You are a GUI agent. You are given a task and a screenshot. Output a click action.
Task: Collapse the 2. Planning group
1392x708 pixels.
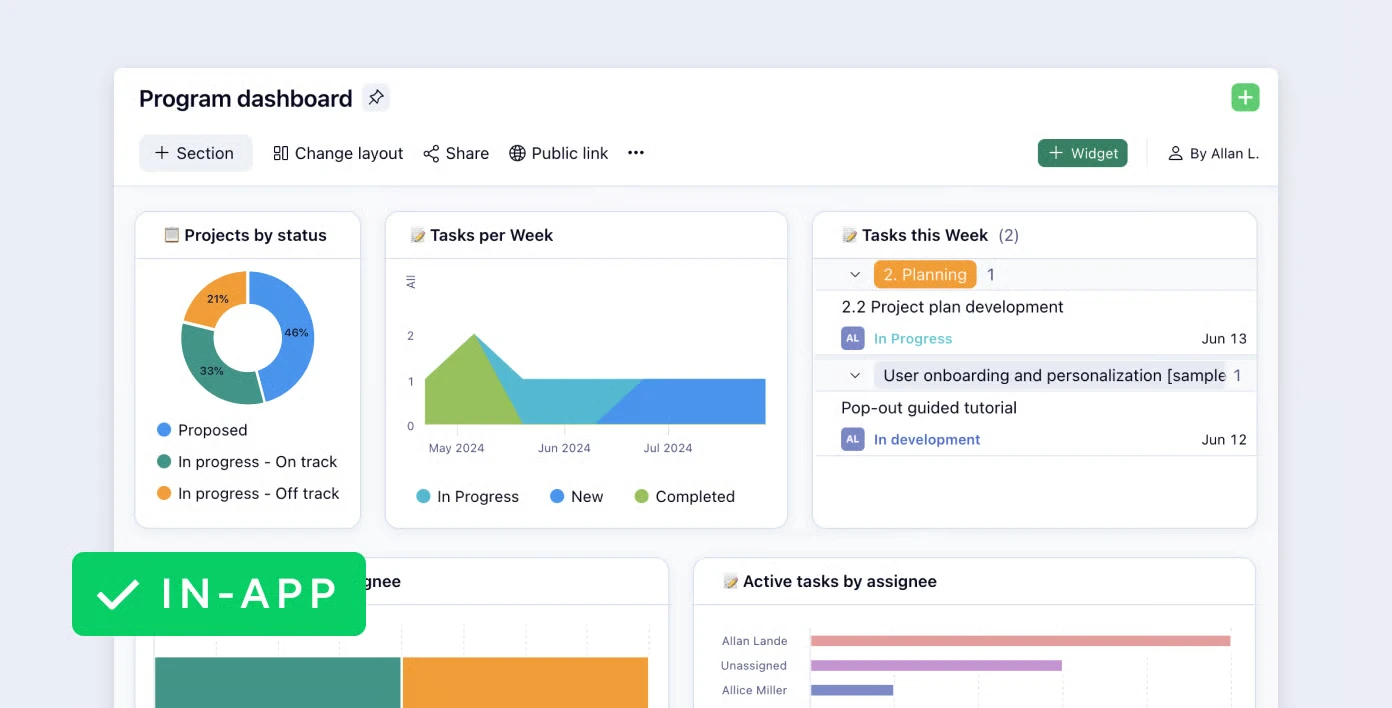click(x=855, y=274)
